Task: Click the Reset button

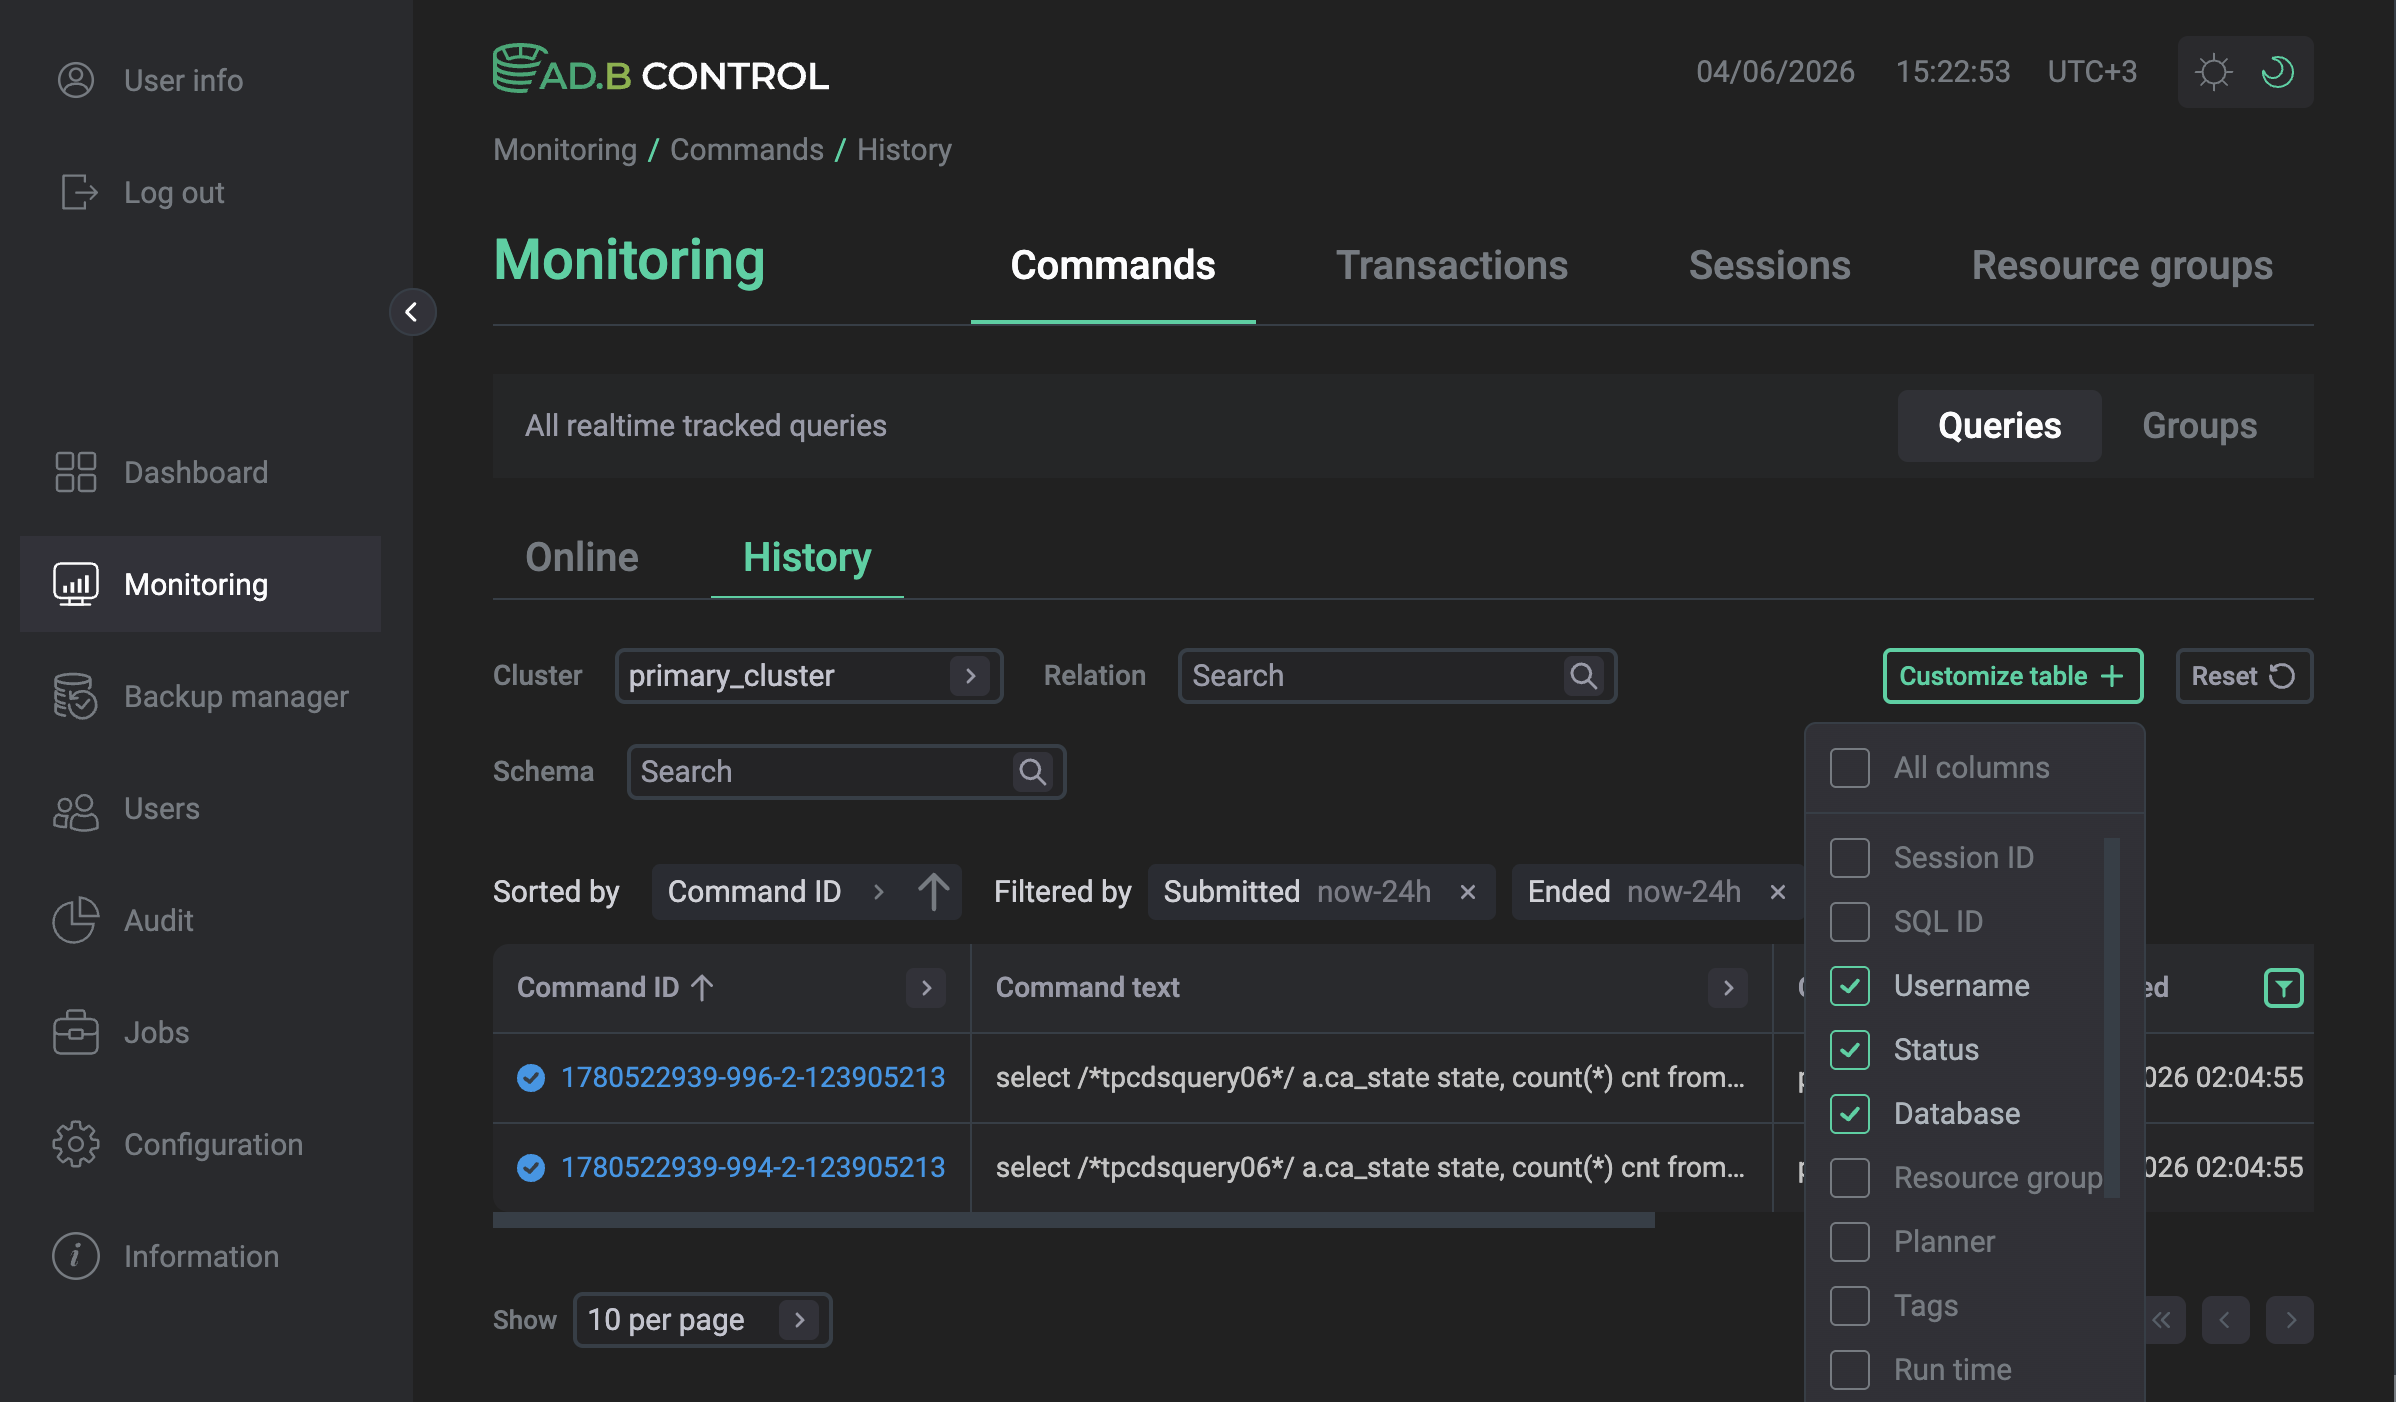Action: click(2244, 676)
